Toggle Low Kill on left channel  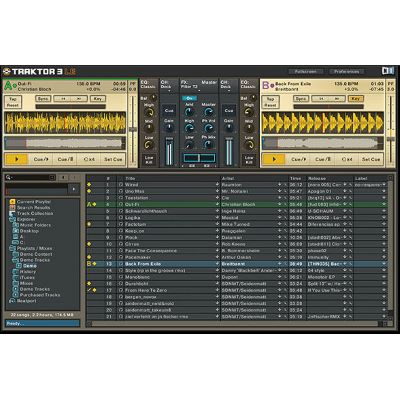tap(149, 160)
